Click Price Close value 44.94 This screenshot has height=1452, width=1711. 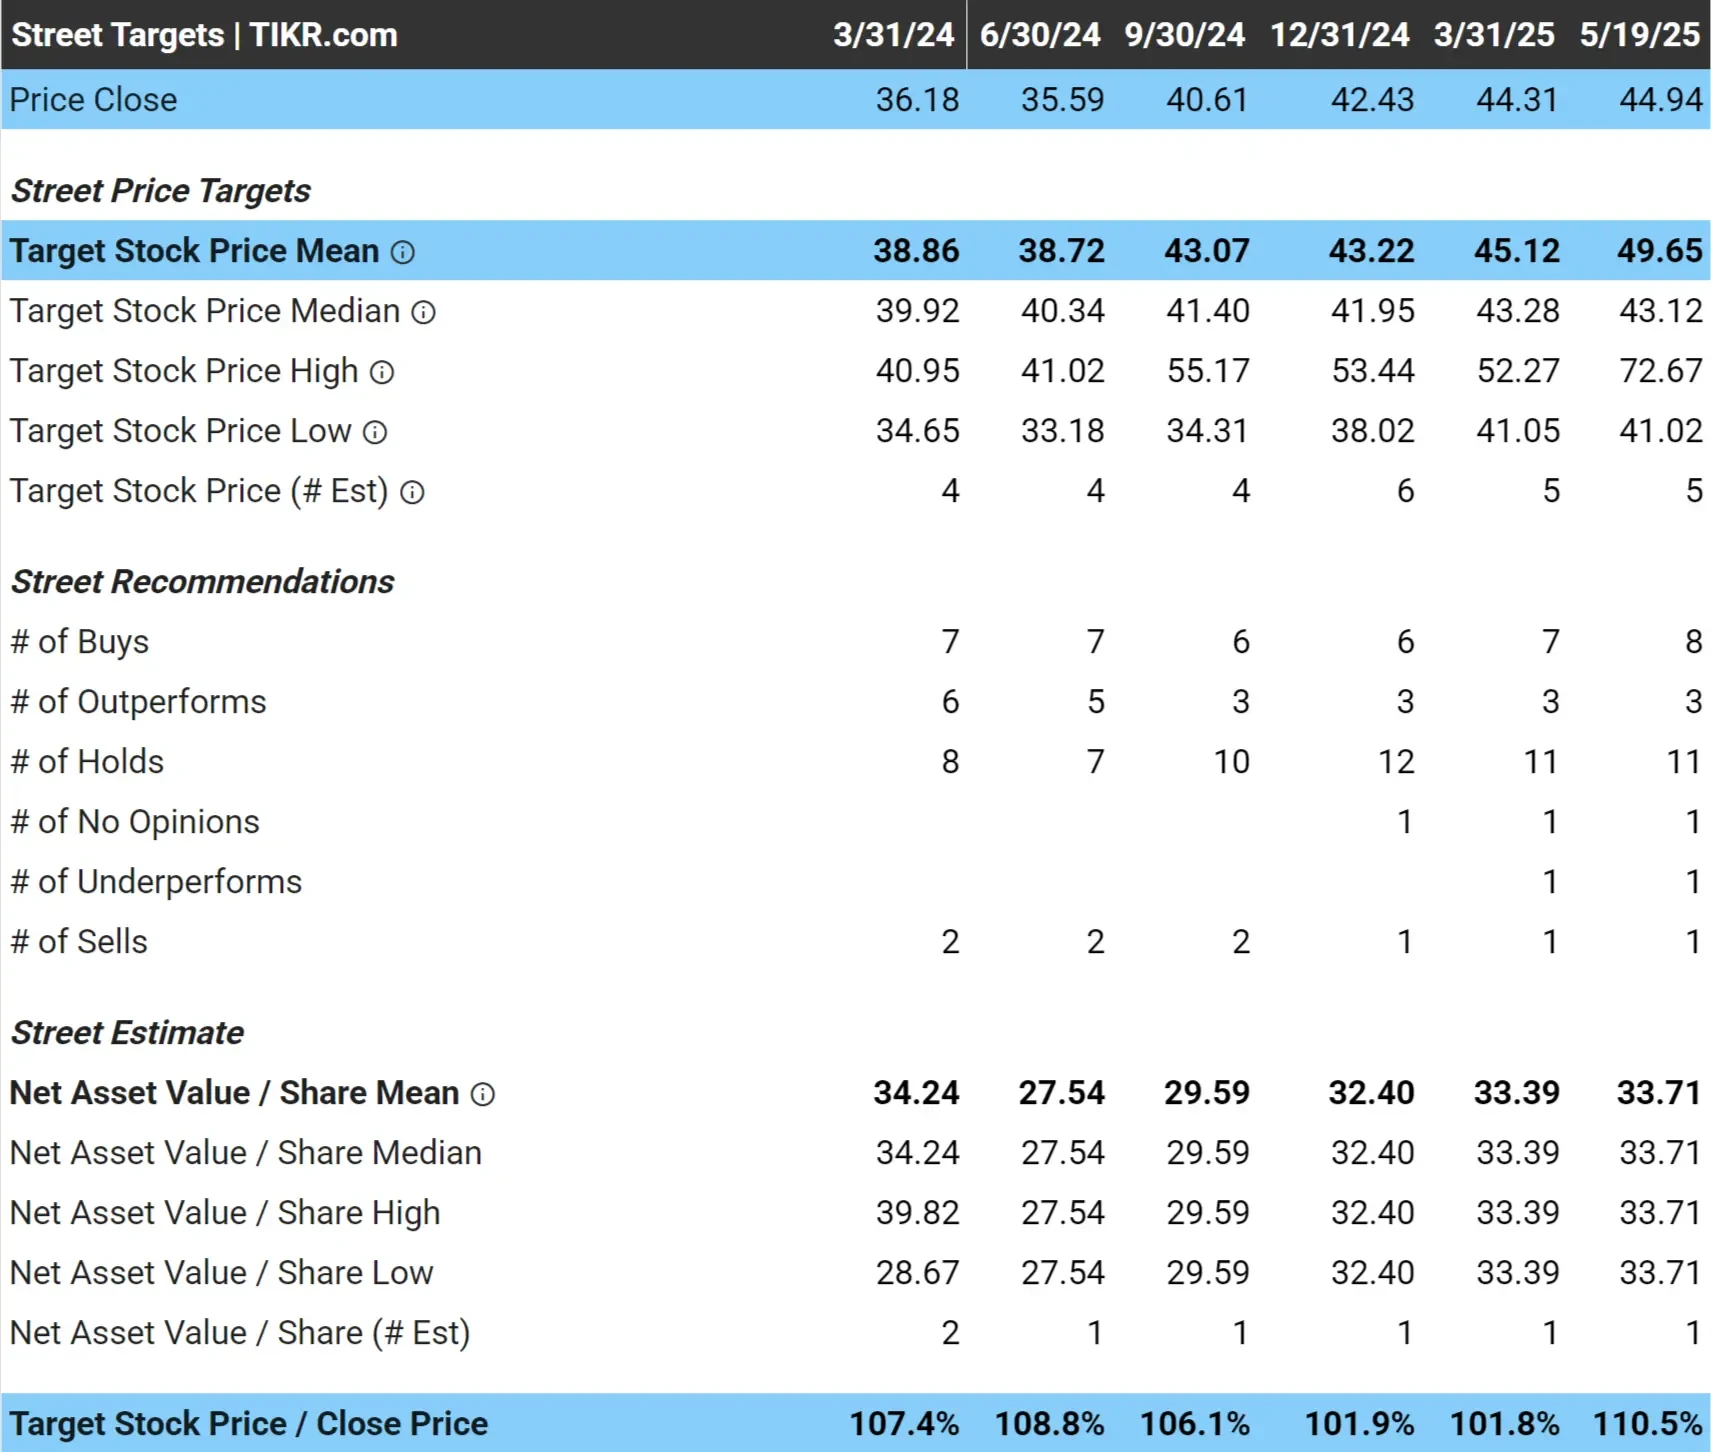[1661, 100]
